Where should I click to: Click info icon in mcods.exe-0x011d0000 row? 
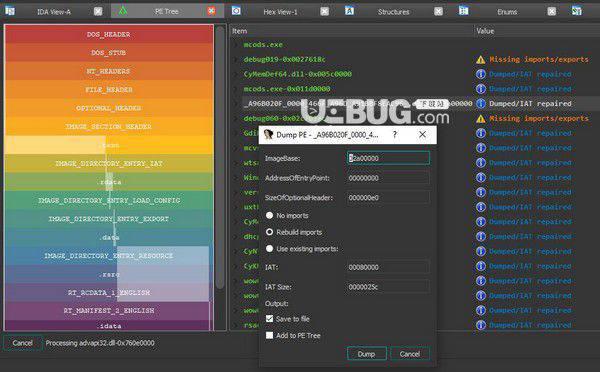pyautogui.click(x=481, y=89)
